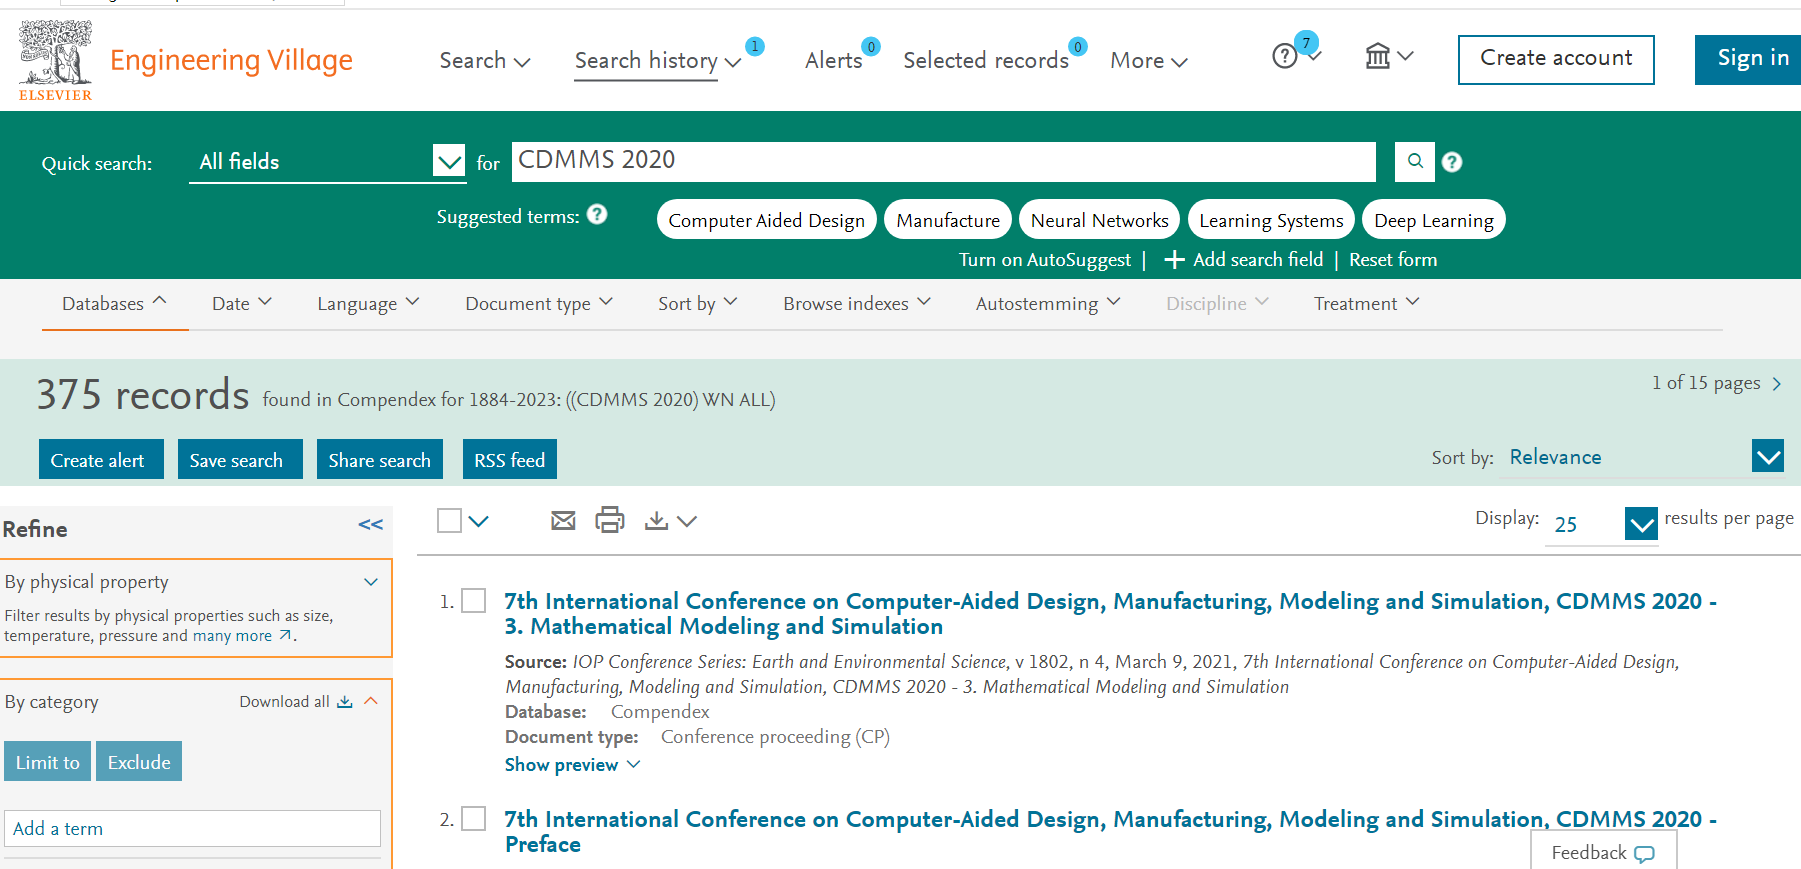Open Selected records

coord(986,60)
